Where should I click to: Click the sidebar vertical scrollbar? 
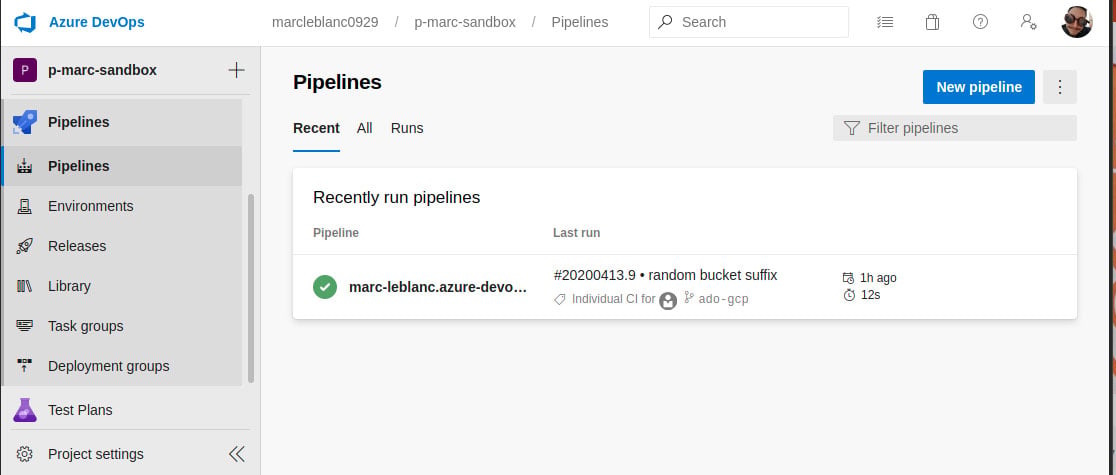pyautogui.click(x=251, y=288)
